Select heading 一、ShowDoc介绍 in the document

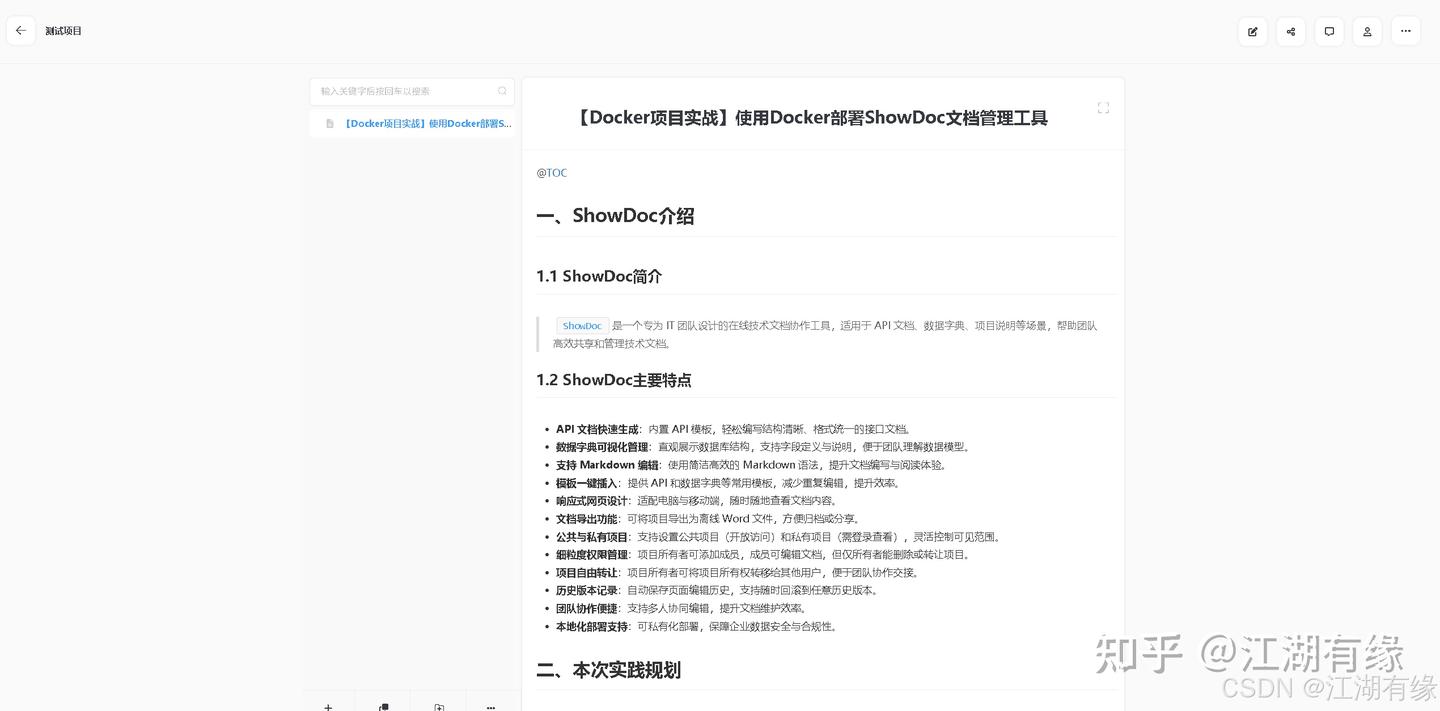(615, 215)
